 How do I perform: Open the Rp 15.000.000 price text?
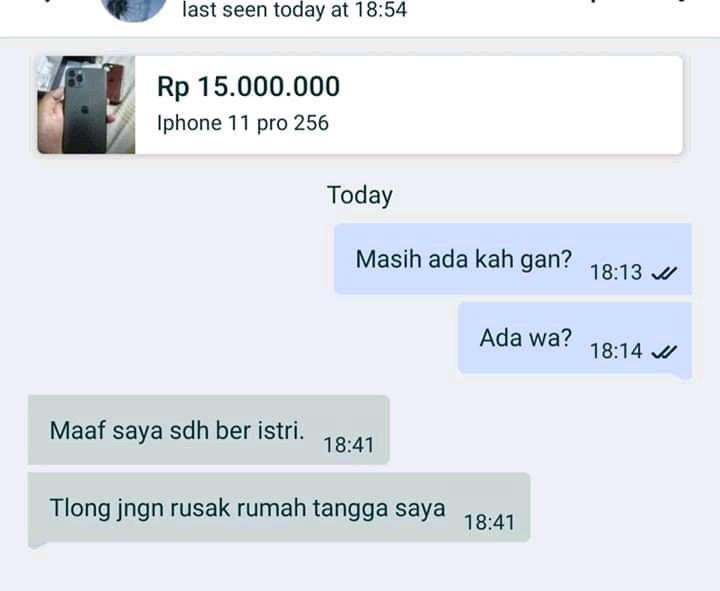coord(248,87)
